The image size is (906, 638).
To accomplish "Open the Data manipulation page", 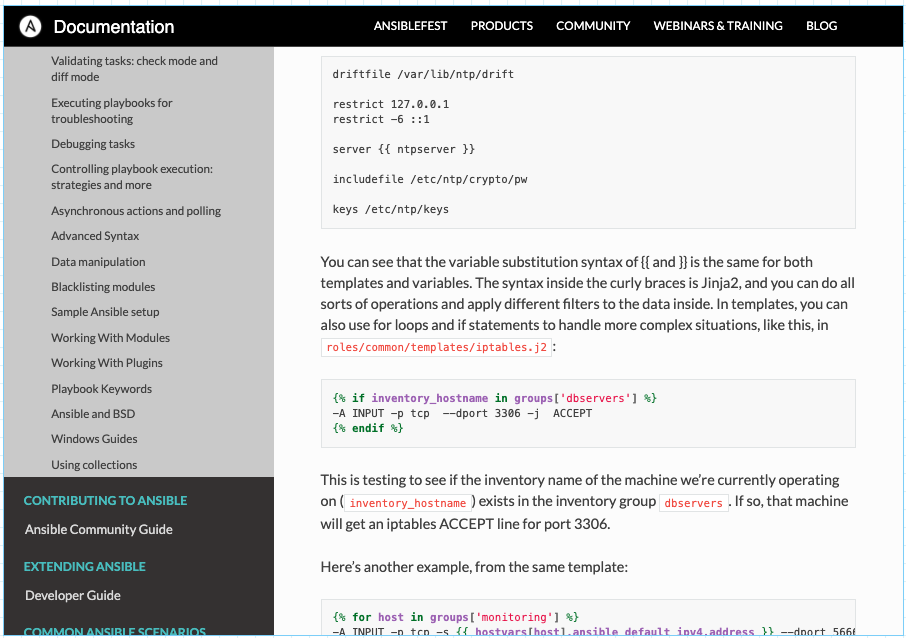I will point(98,262).
